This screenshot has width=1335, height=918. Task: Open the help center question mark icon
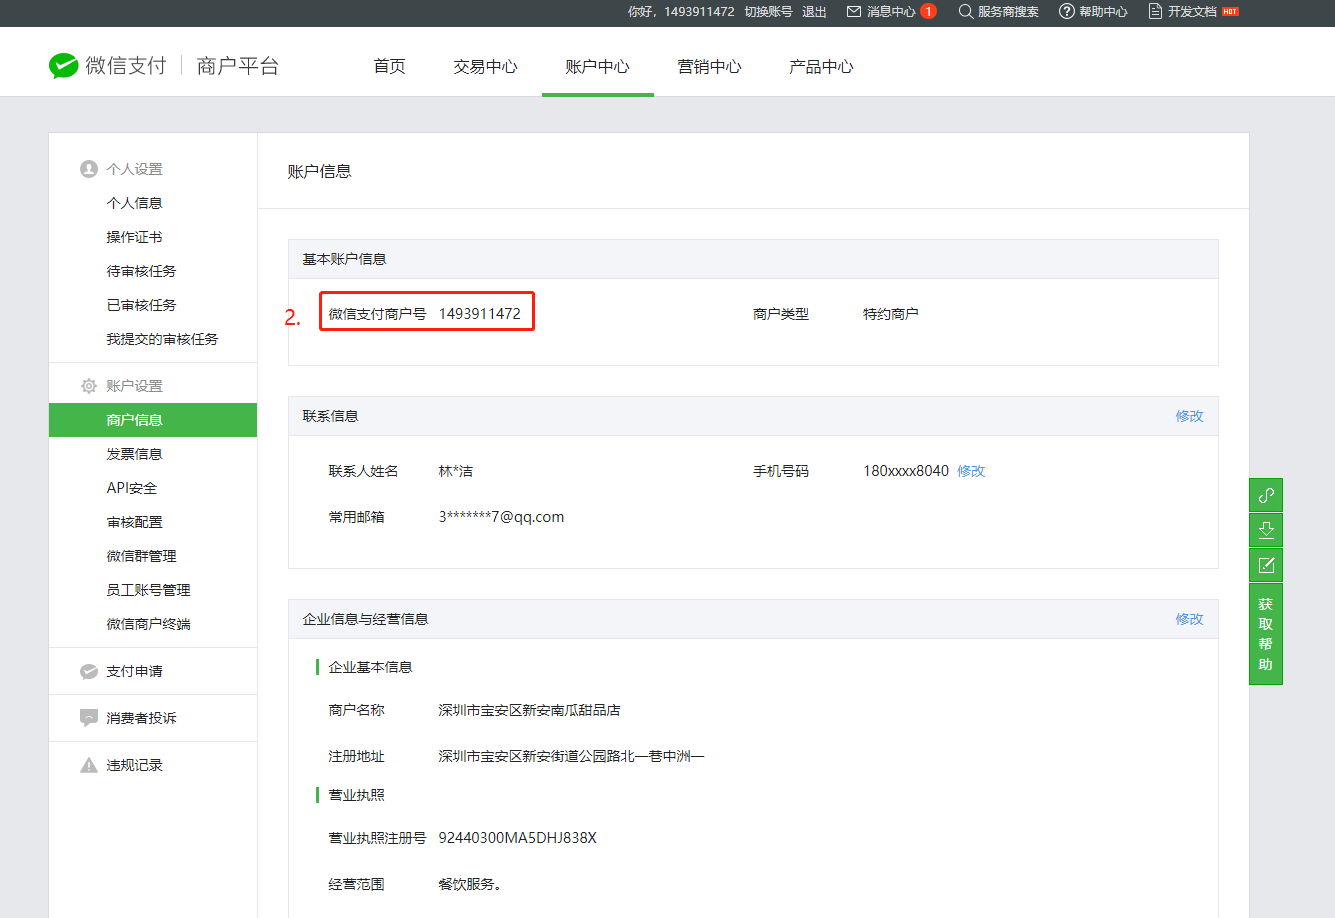[x=1067, y=12]
